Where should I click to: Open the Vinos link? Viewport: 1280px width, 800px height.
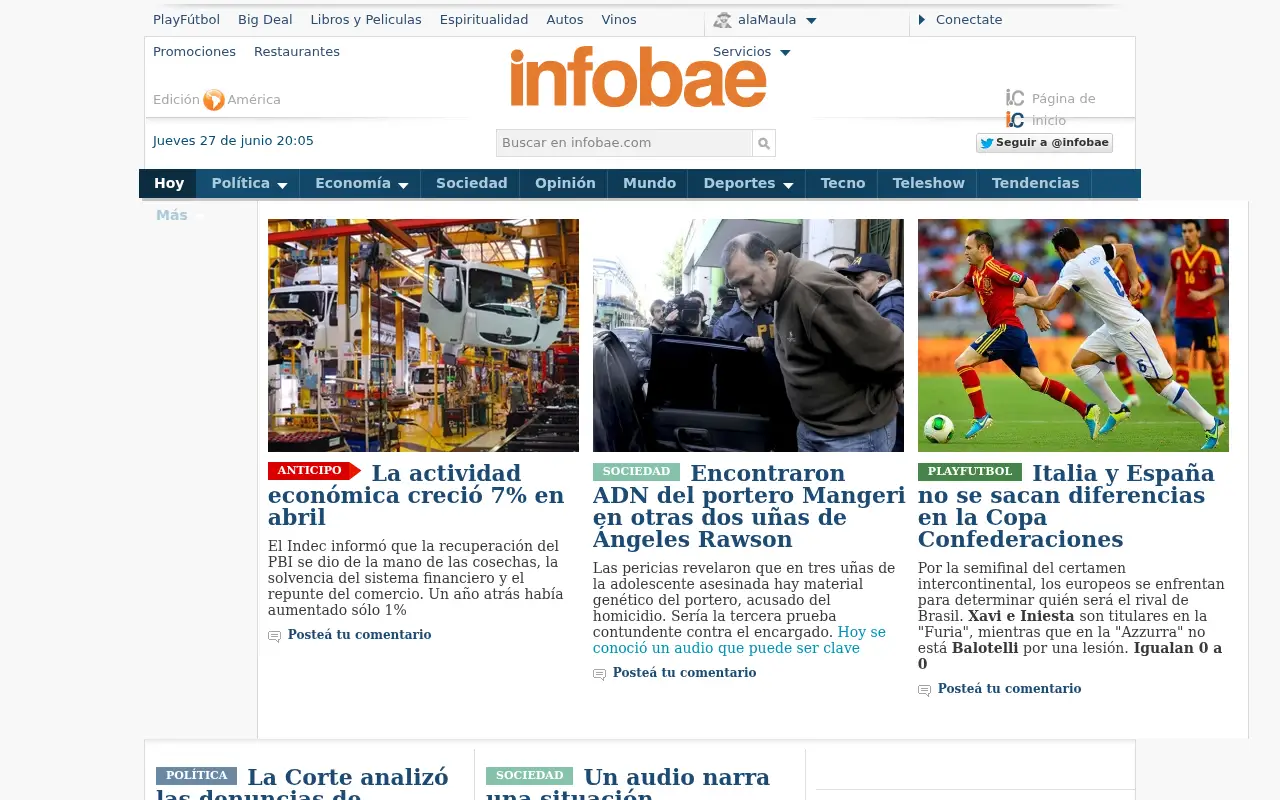tap(619, 20)
